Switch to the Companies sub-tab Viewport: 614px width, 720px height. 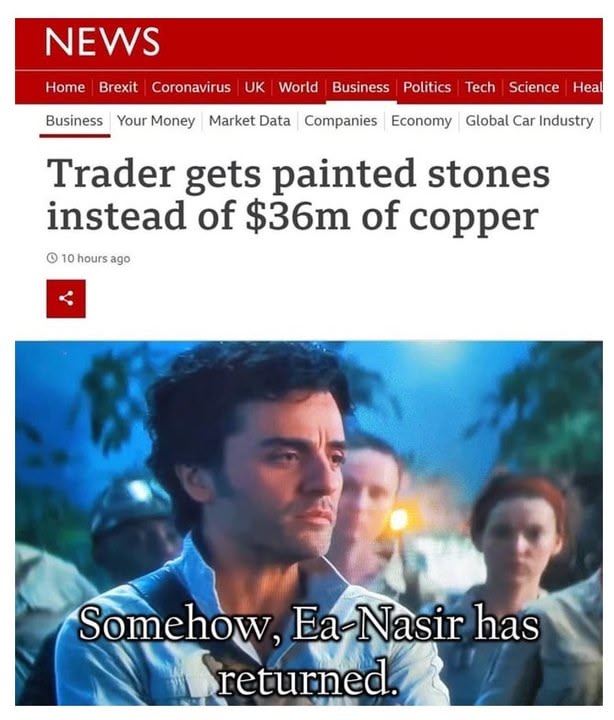pyautogui.click(x=341, y=121)
